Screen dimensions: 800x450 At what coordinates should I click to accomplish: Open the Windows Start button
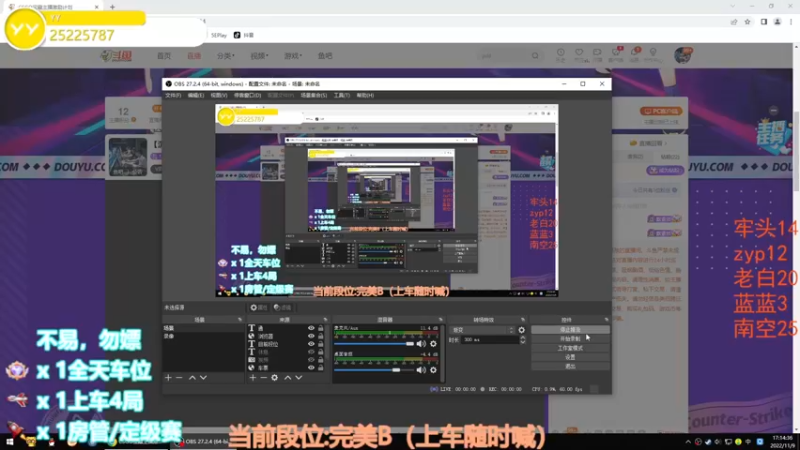tap(9, 442)
